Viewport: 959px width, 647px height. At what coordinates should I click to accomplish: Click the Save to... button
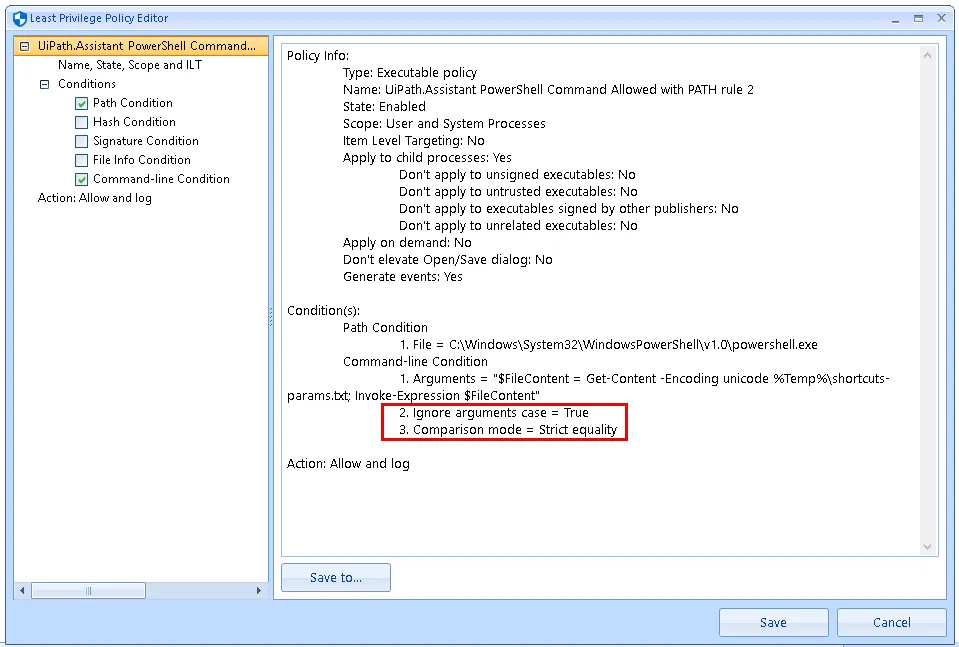click(336, 578)
